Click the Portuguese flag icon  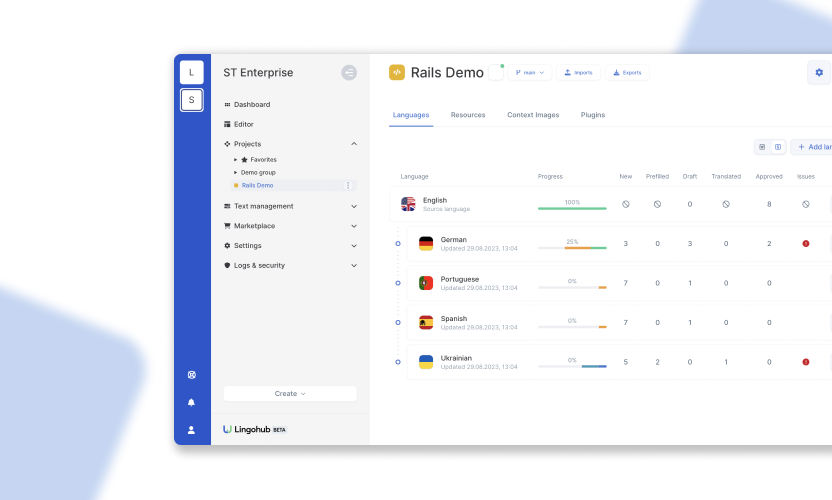coord(426,283)
